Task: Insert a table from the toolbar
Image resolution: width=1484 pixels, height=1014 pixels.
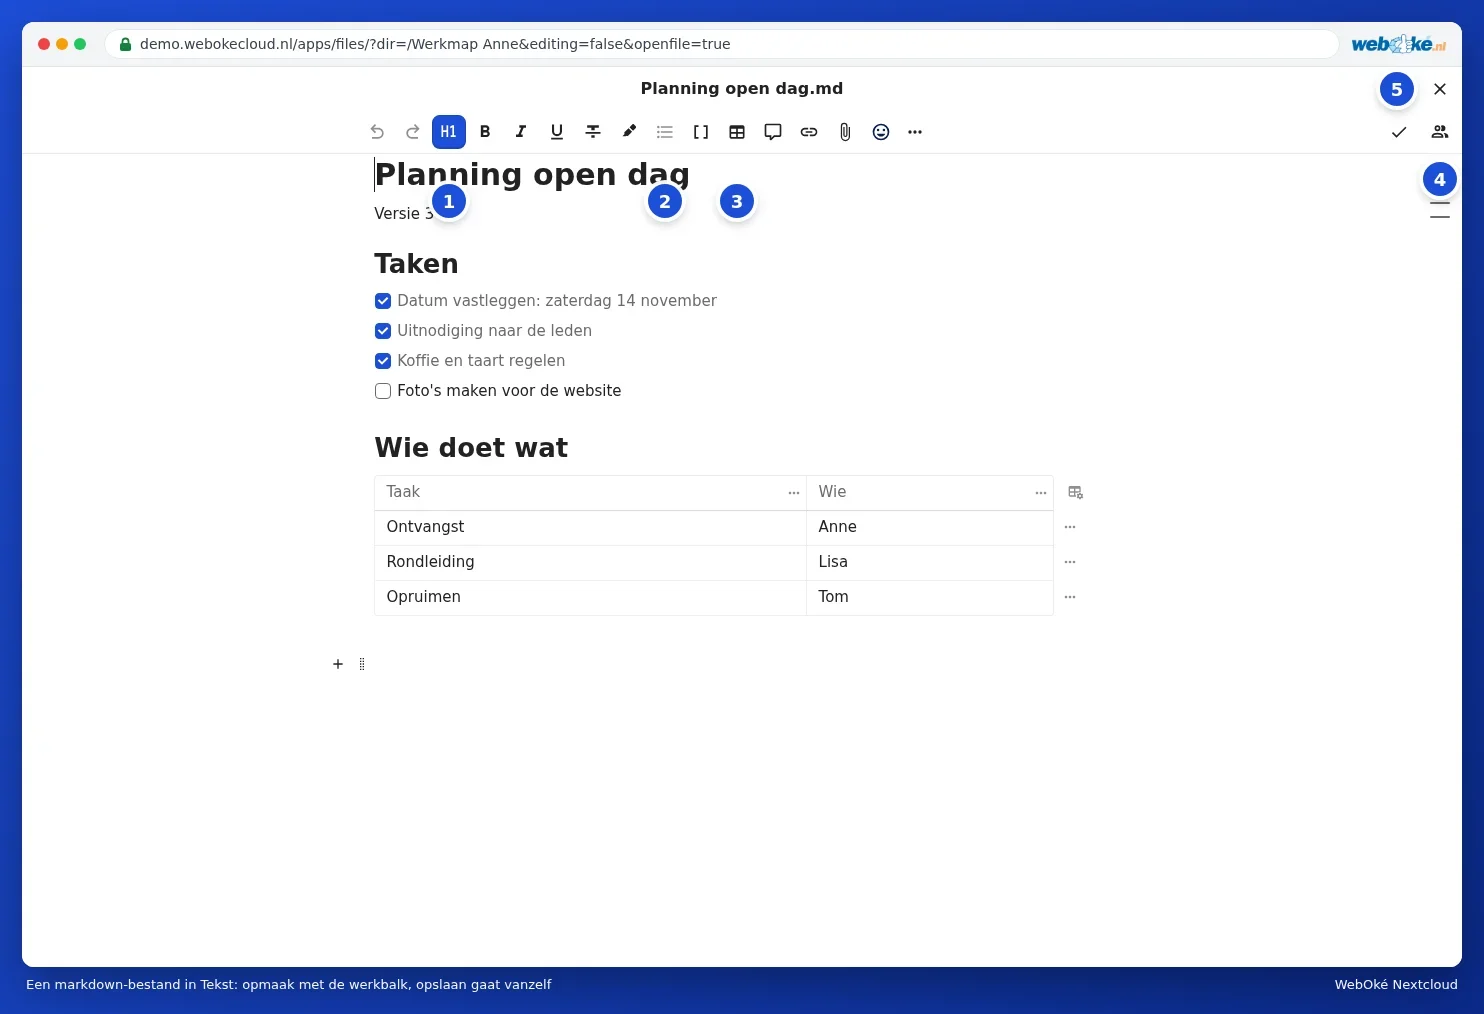Action: point(737,132)
